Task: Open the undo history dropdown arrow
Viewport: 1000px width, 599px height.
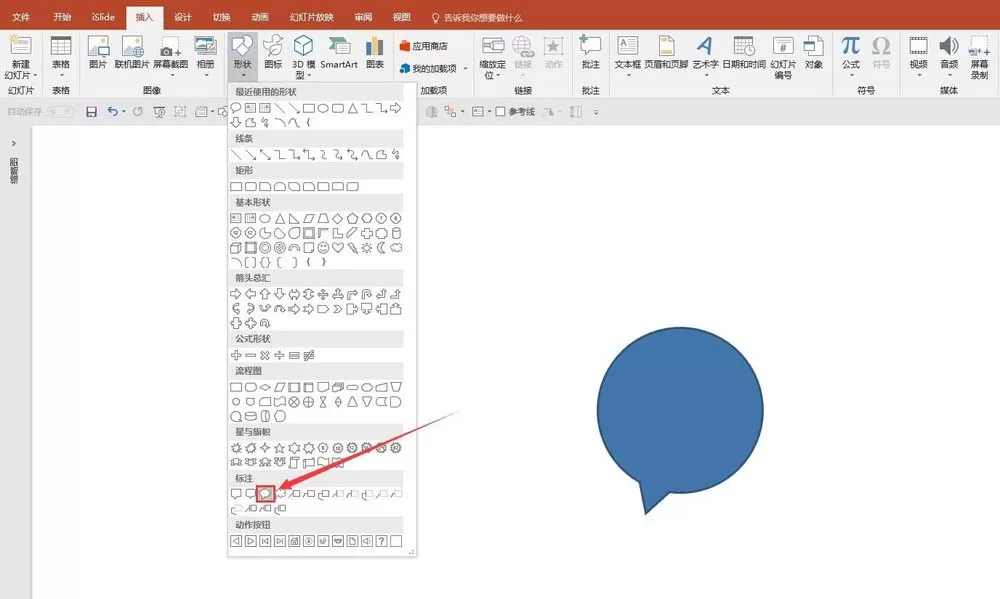Action: coord(124,112)
